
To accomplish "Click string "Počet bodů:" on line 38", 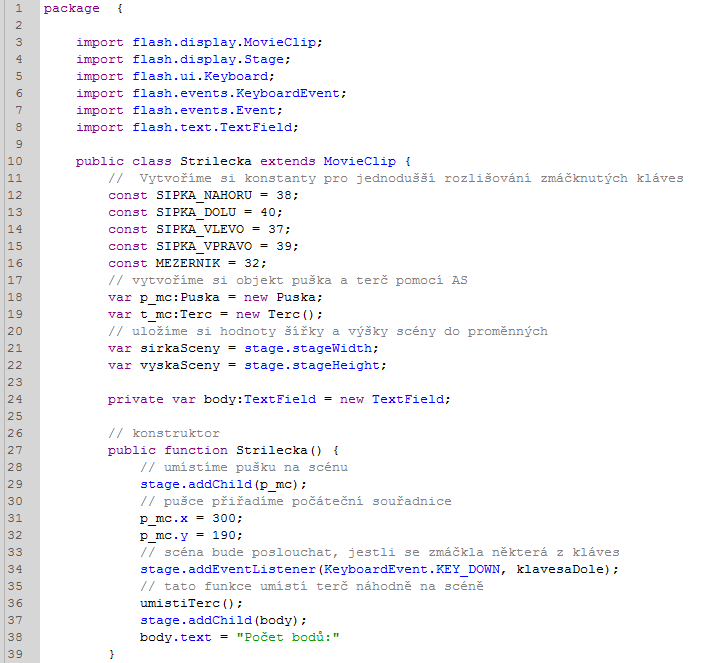I will (x=287, y=638).
